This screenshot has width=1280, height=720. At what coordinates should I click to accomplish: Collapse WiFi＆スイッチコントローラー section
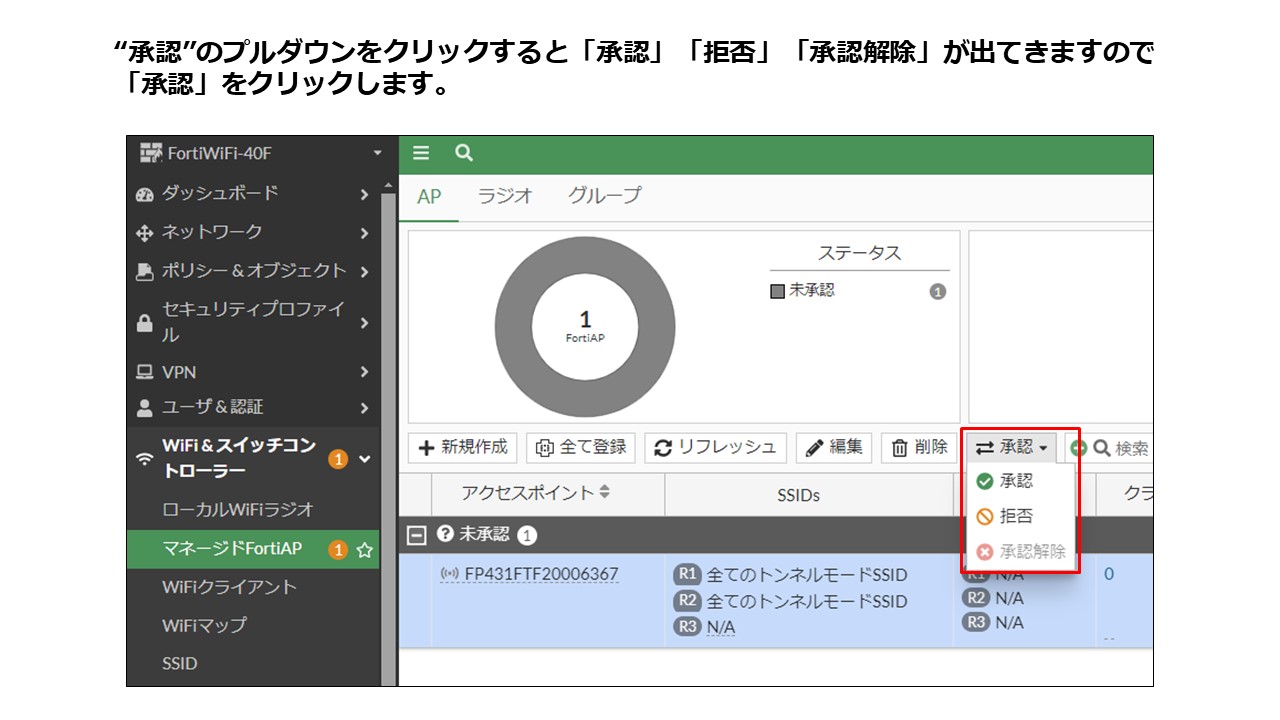point(253,458)
